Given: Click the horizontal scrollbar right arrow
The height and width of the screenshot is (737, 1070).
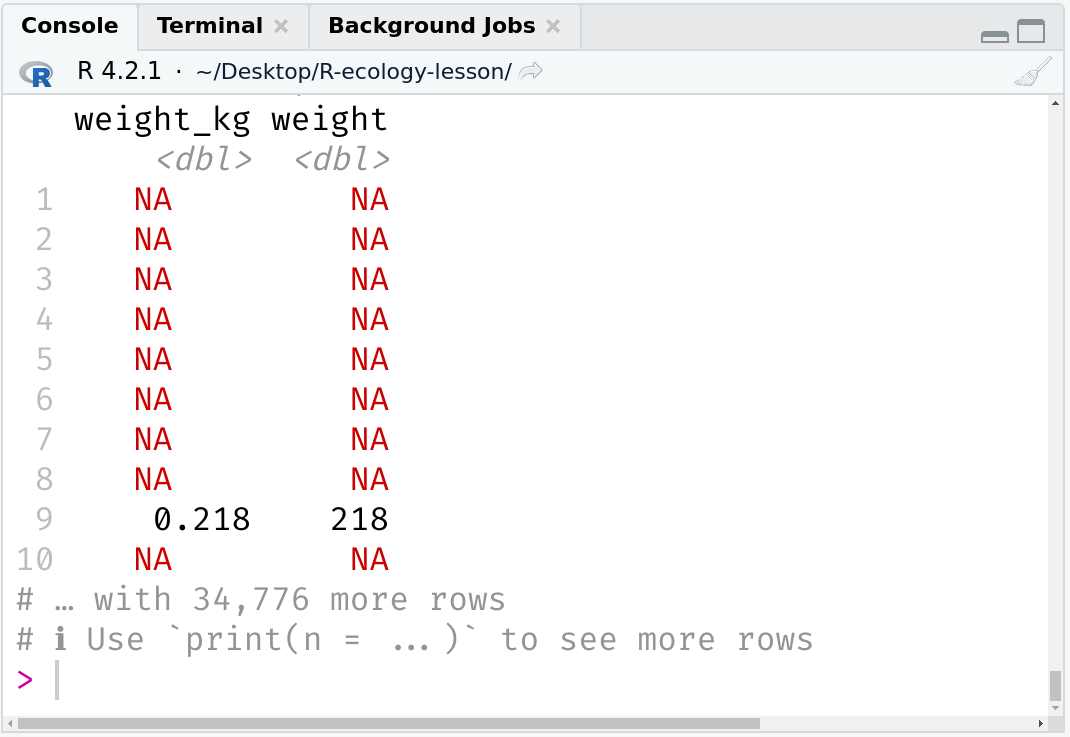Looking at the screenshot, I should click(x=1041, y=723).
